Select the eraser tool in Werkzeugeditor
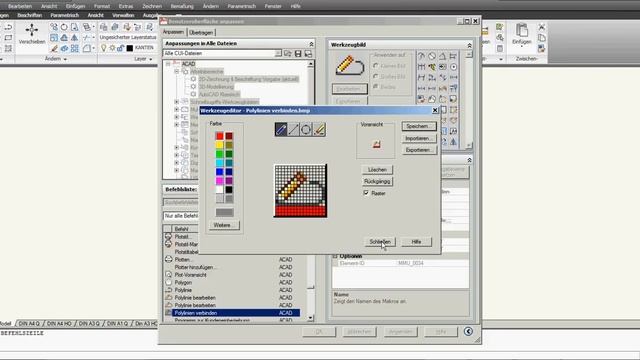The image size is (640, 360). (319, 129)
